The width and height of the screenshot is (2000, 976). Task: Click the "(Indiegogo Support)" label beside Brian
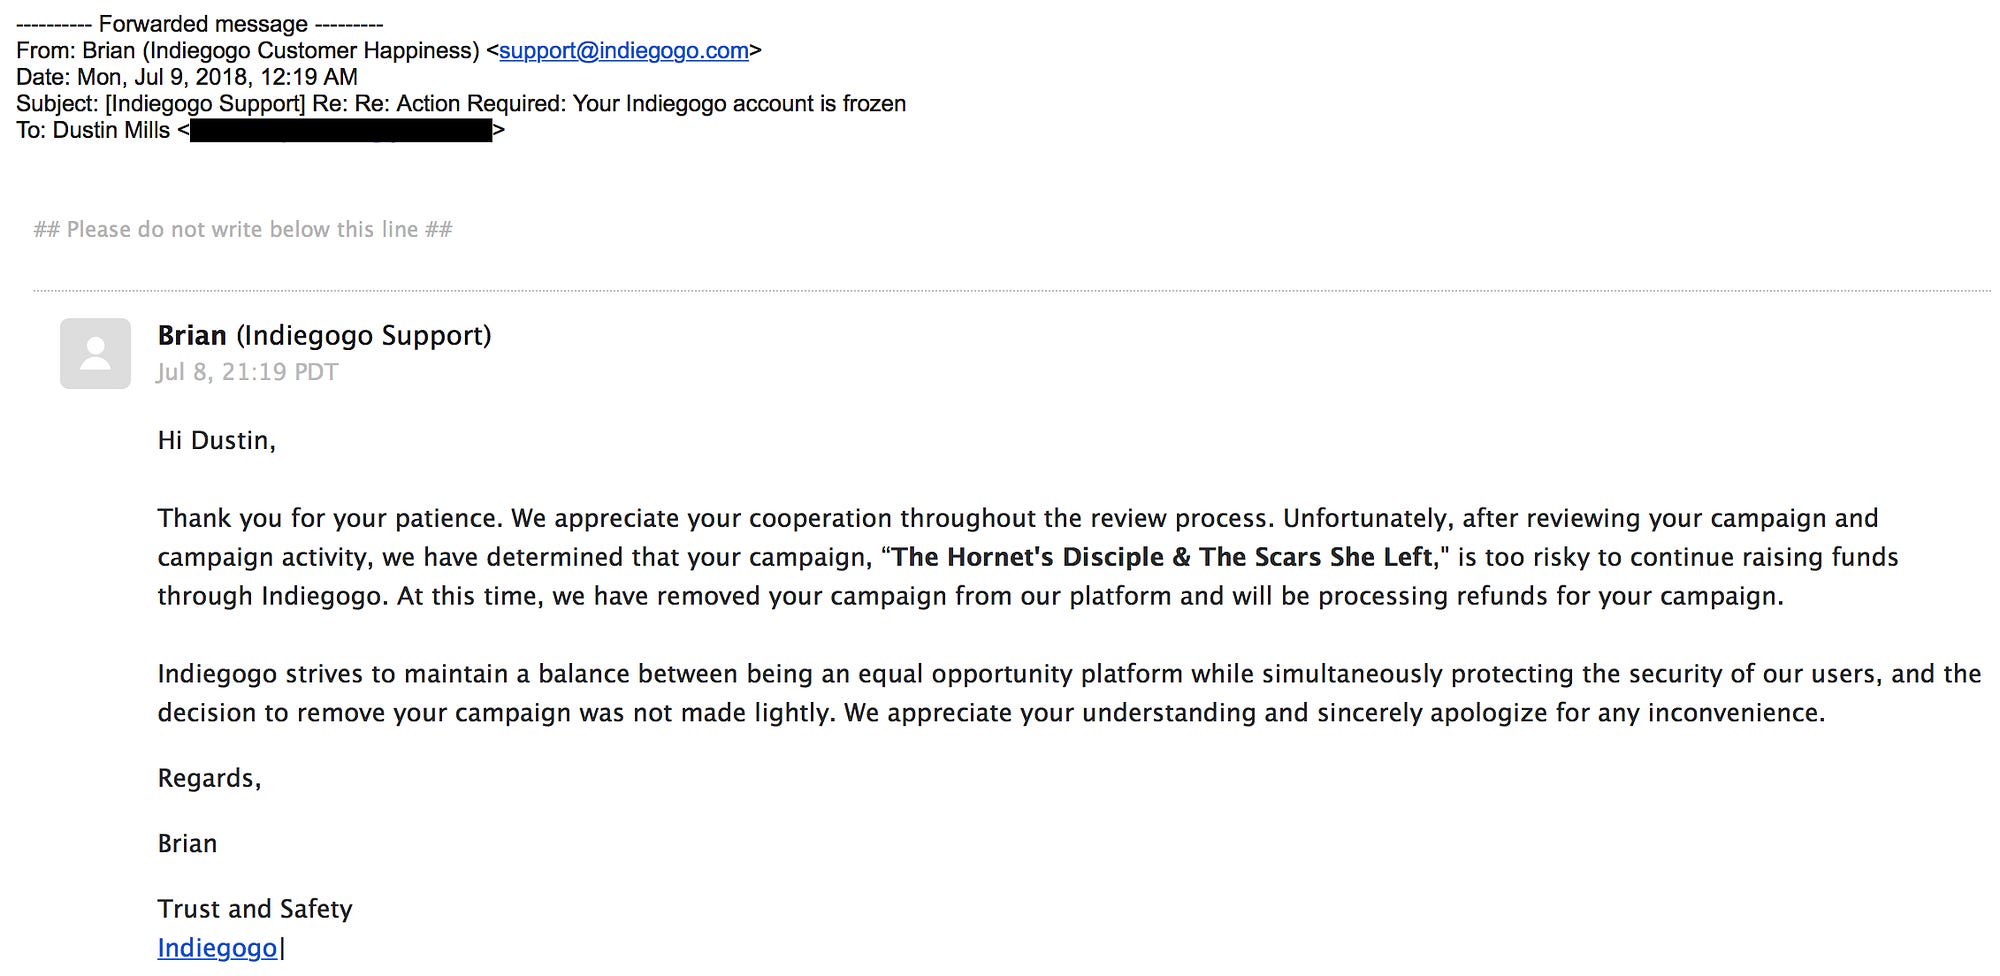coord(364,336)
